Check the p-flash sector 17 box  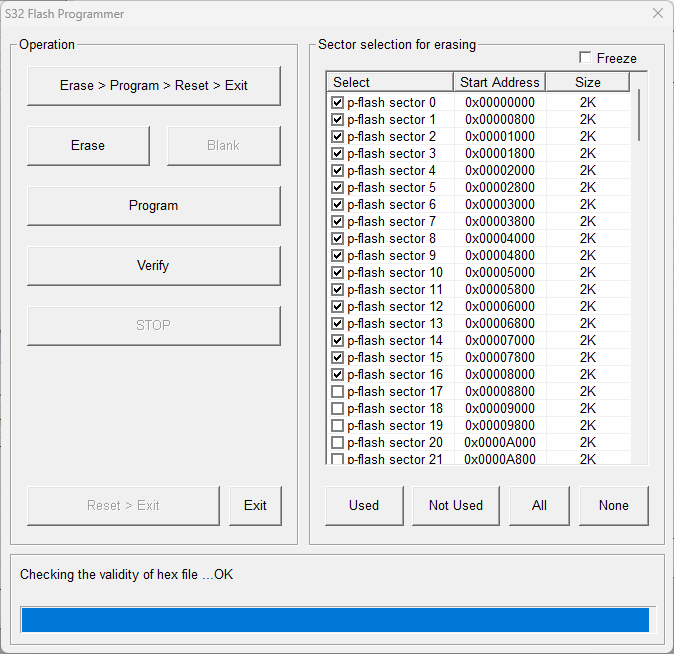click(x=338, y=391)
